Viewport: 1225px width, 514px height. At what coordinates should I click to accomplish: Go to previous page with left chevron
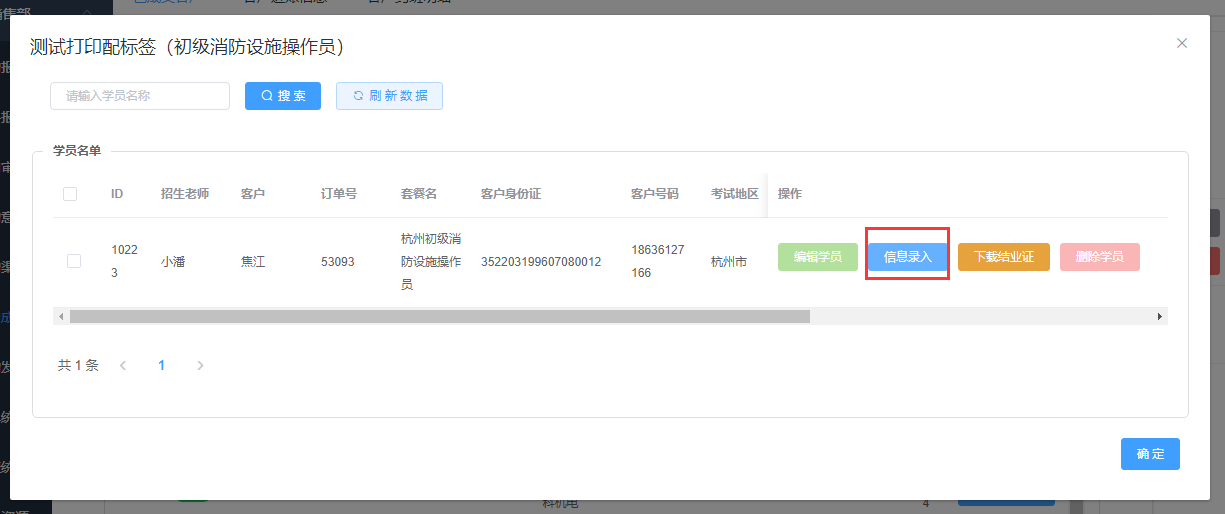coord(123,366)
